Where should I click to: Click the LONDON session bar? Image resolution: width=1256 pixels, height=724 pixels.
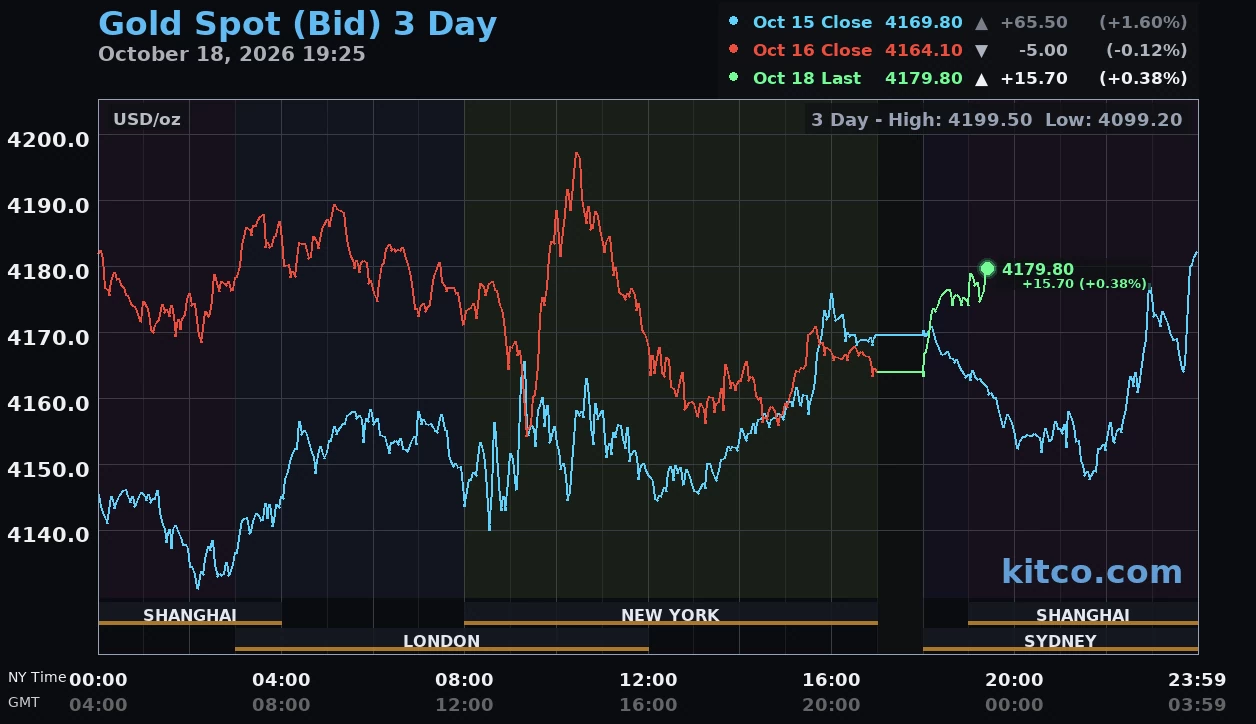[441, 640]
